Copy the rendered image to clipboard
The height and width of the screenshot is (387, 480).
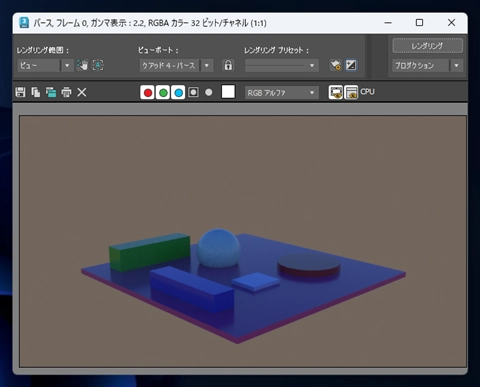[x=36, y=92]
